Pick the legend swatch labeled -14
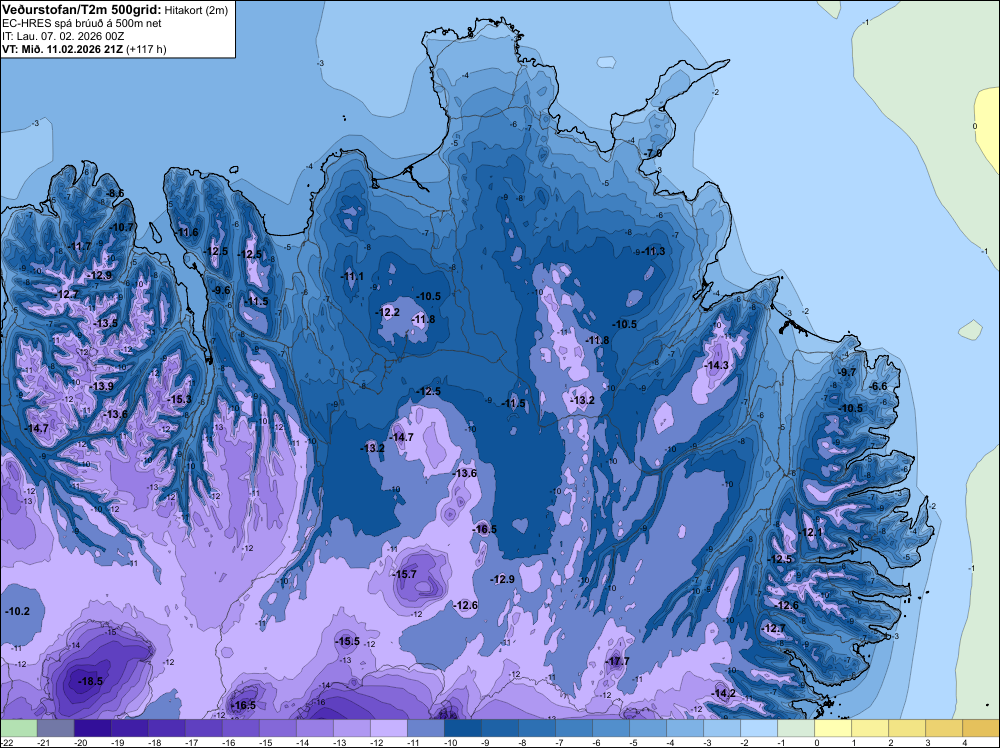 (314, 728)
